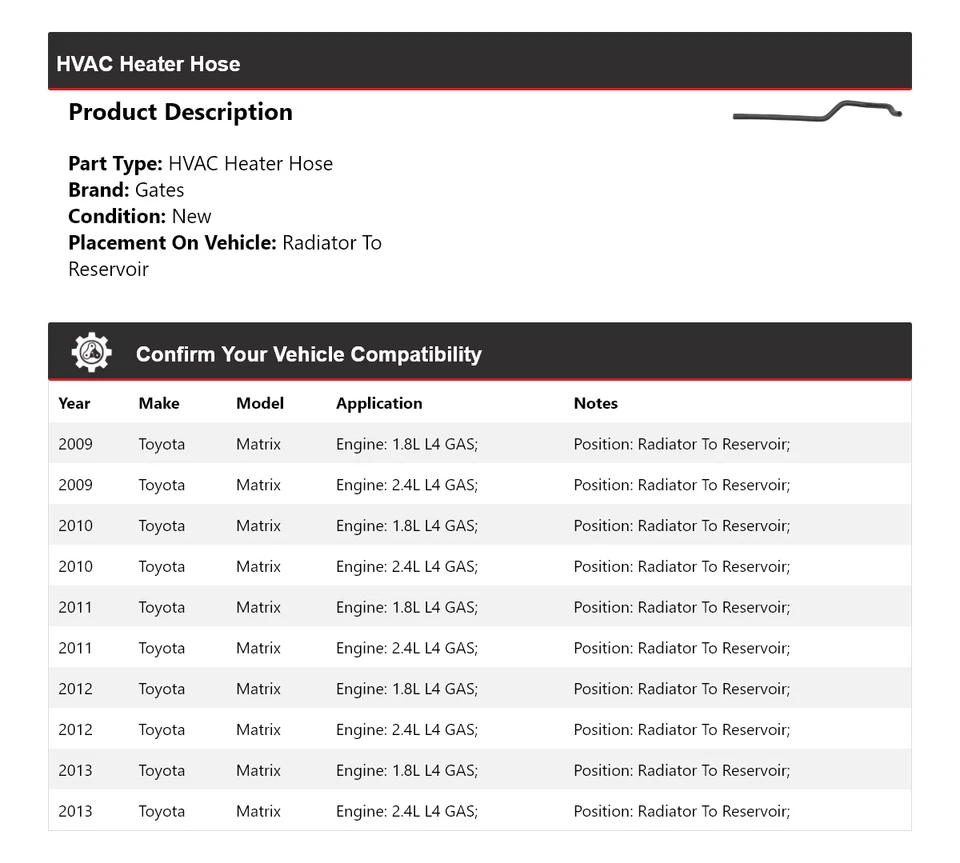Click the HVAC Heater Hose header title
This screenshot has height=863, width=960.
[x=148, y=64]
